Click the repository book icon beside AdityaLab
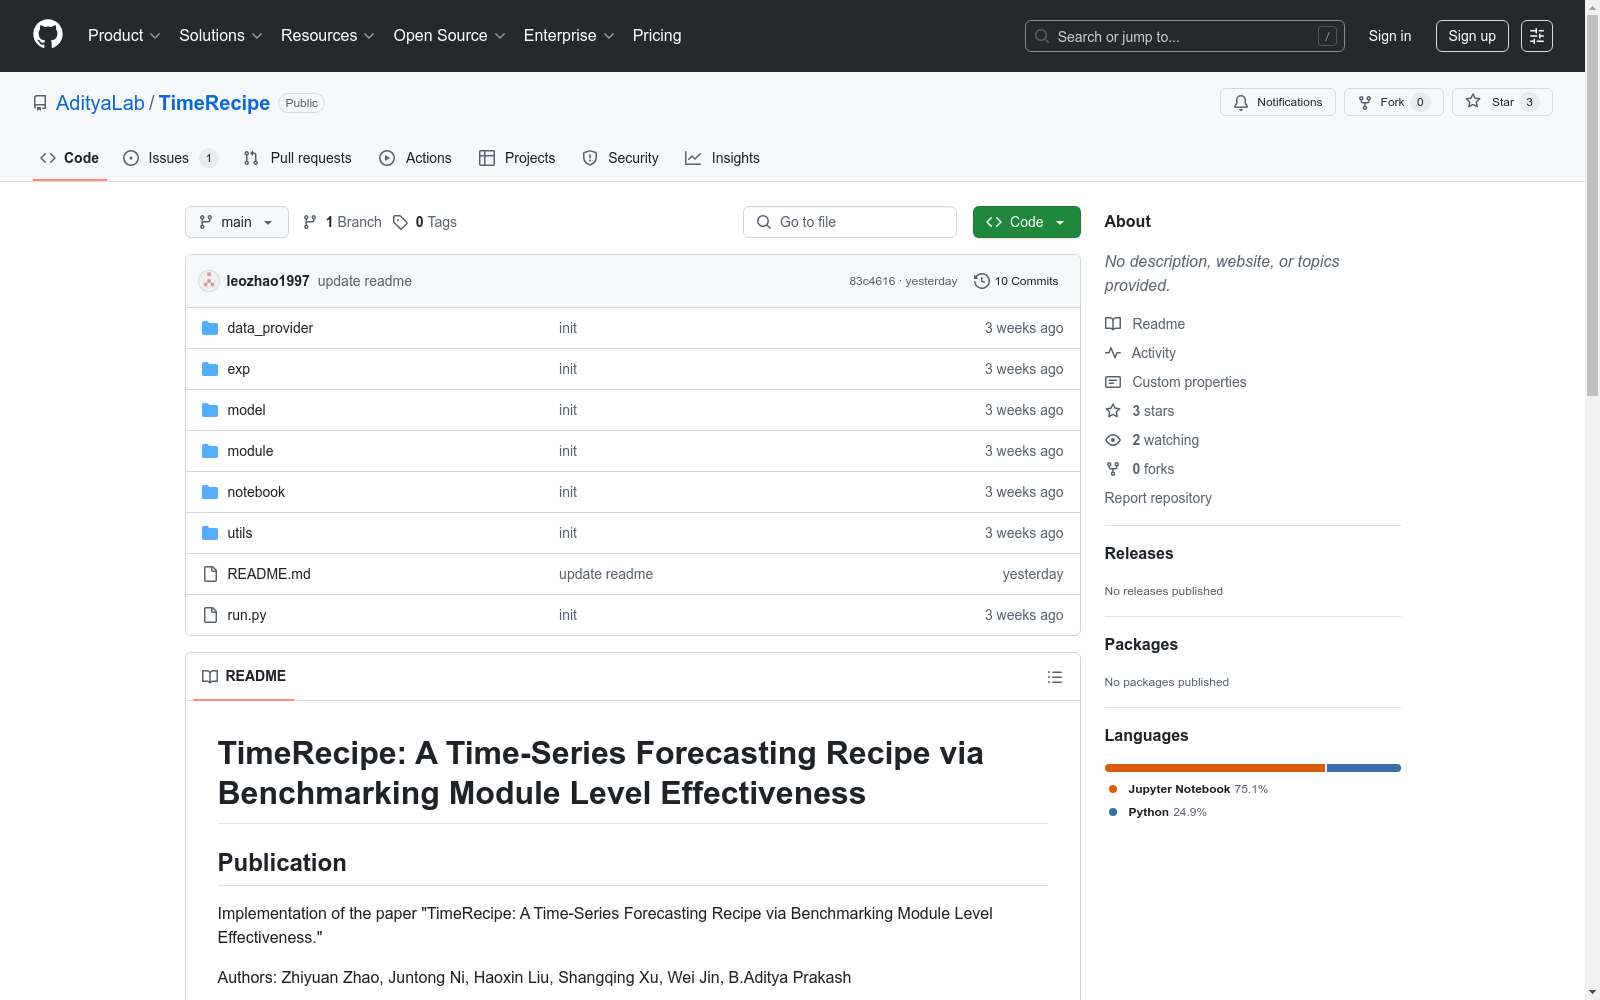 click(x=40, y=103)
